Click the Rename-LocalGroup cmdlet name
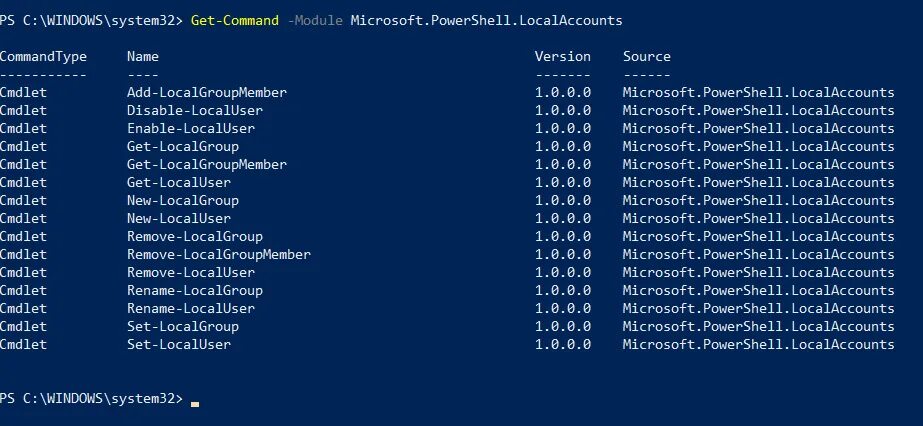The width and height of the screenshot is (923, 426). tap(195, 290)
